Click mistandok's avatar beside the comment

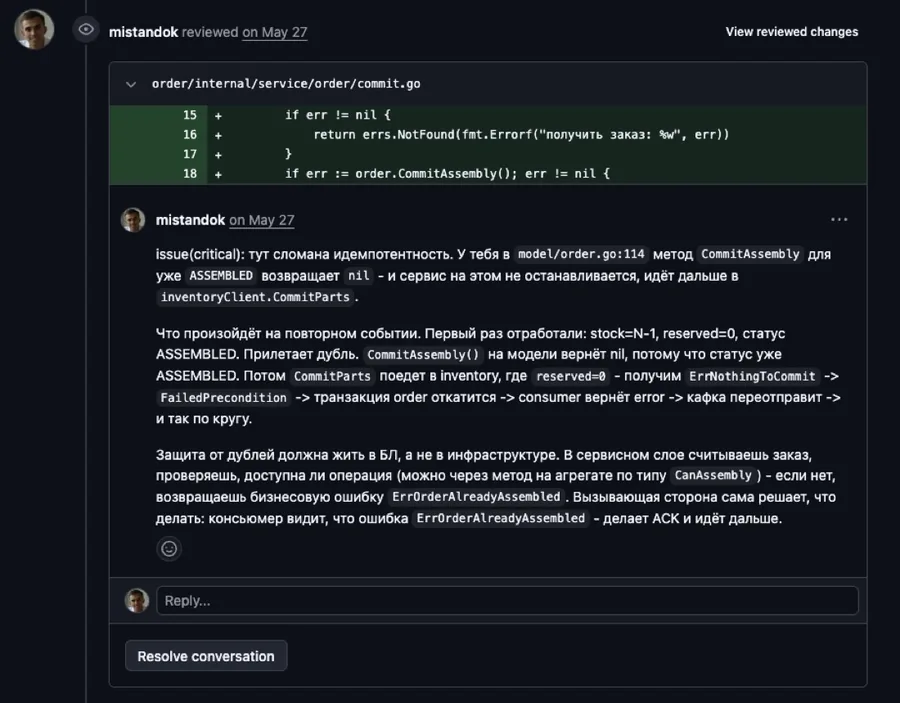click(133, 220)
